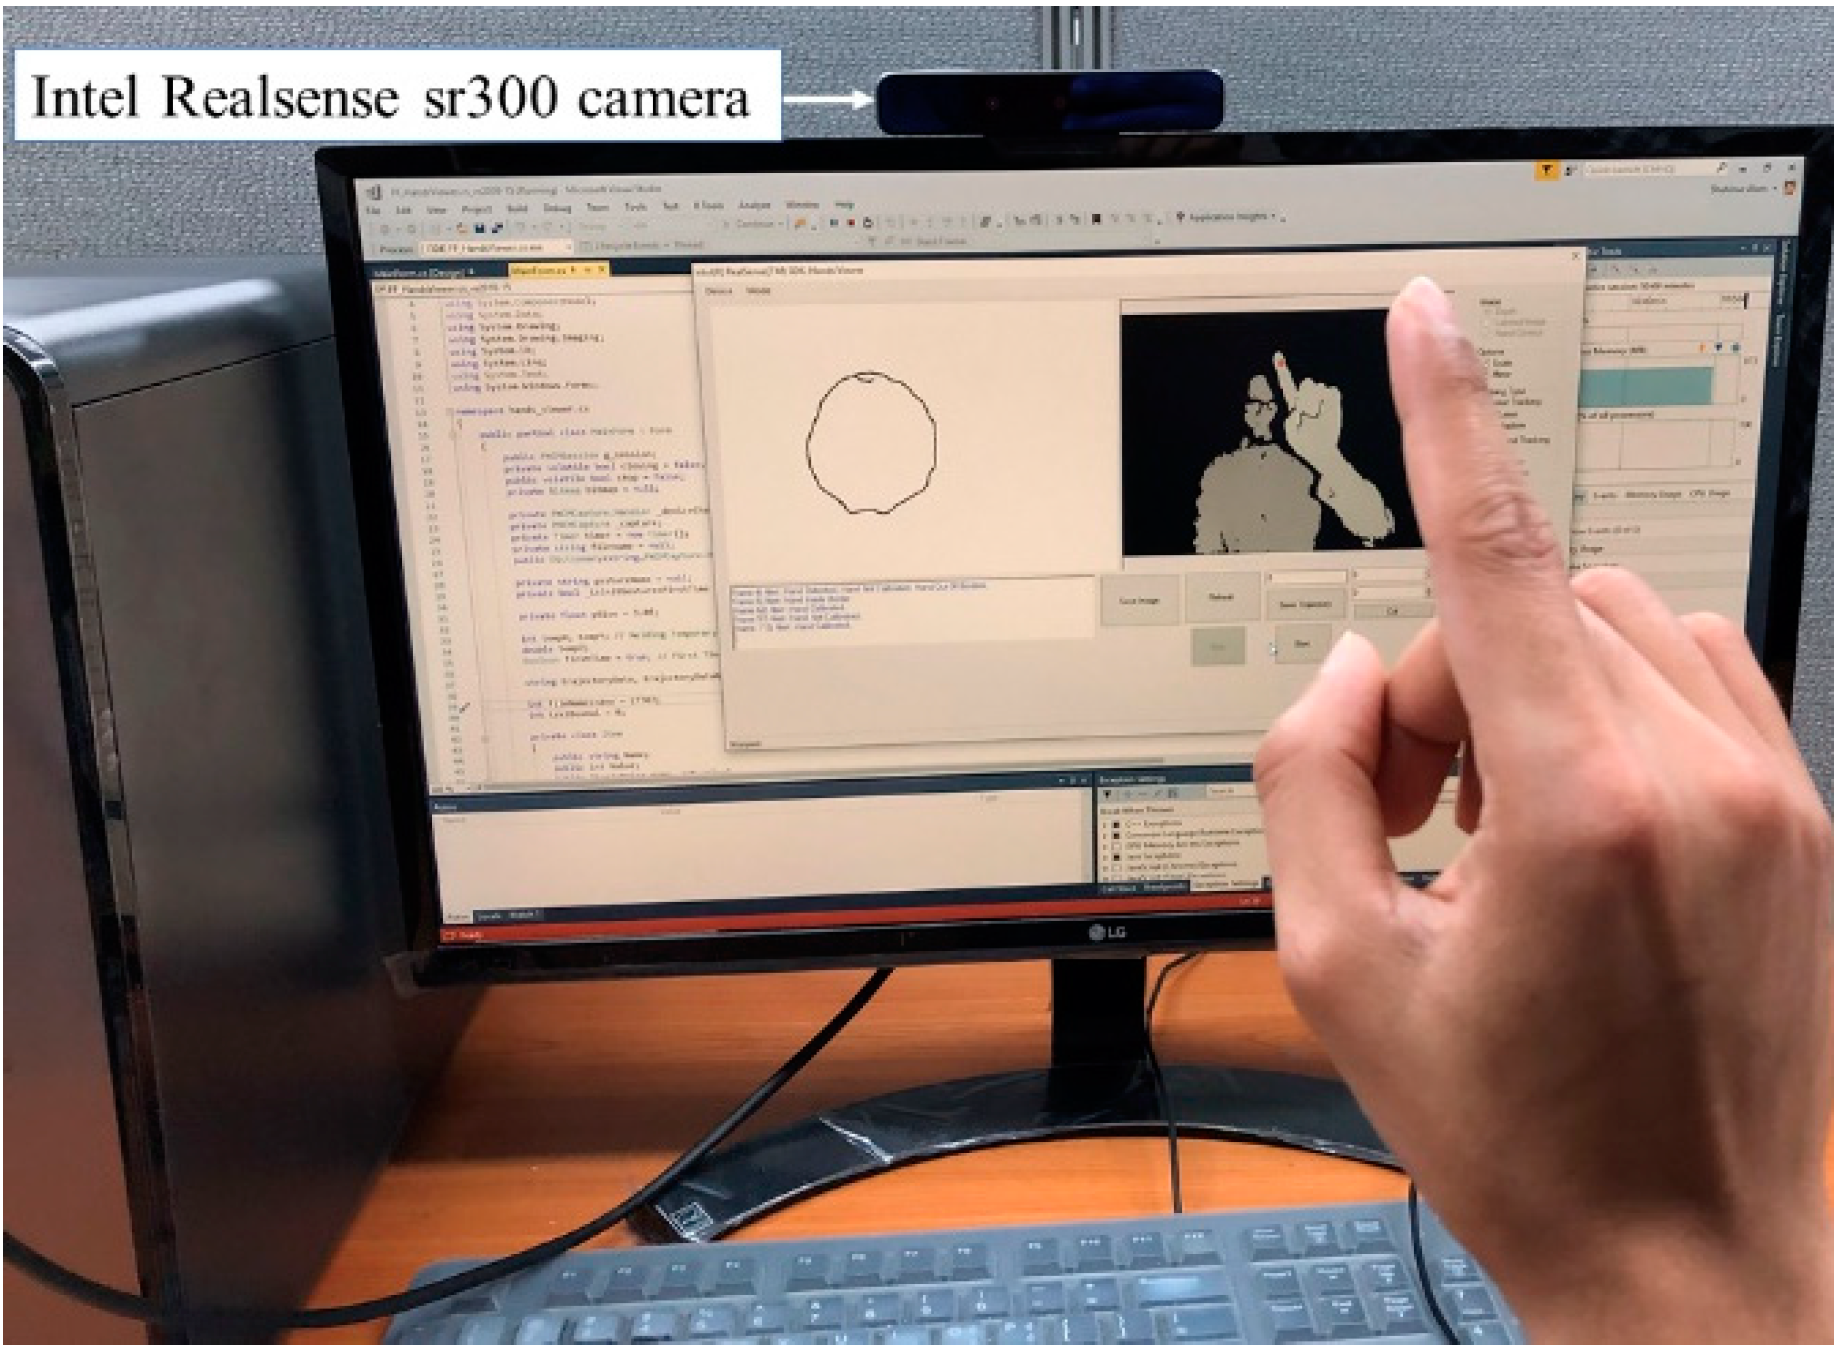
Task: Click the Open File toolbar icon
Action: point(462,228)
